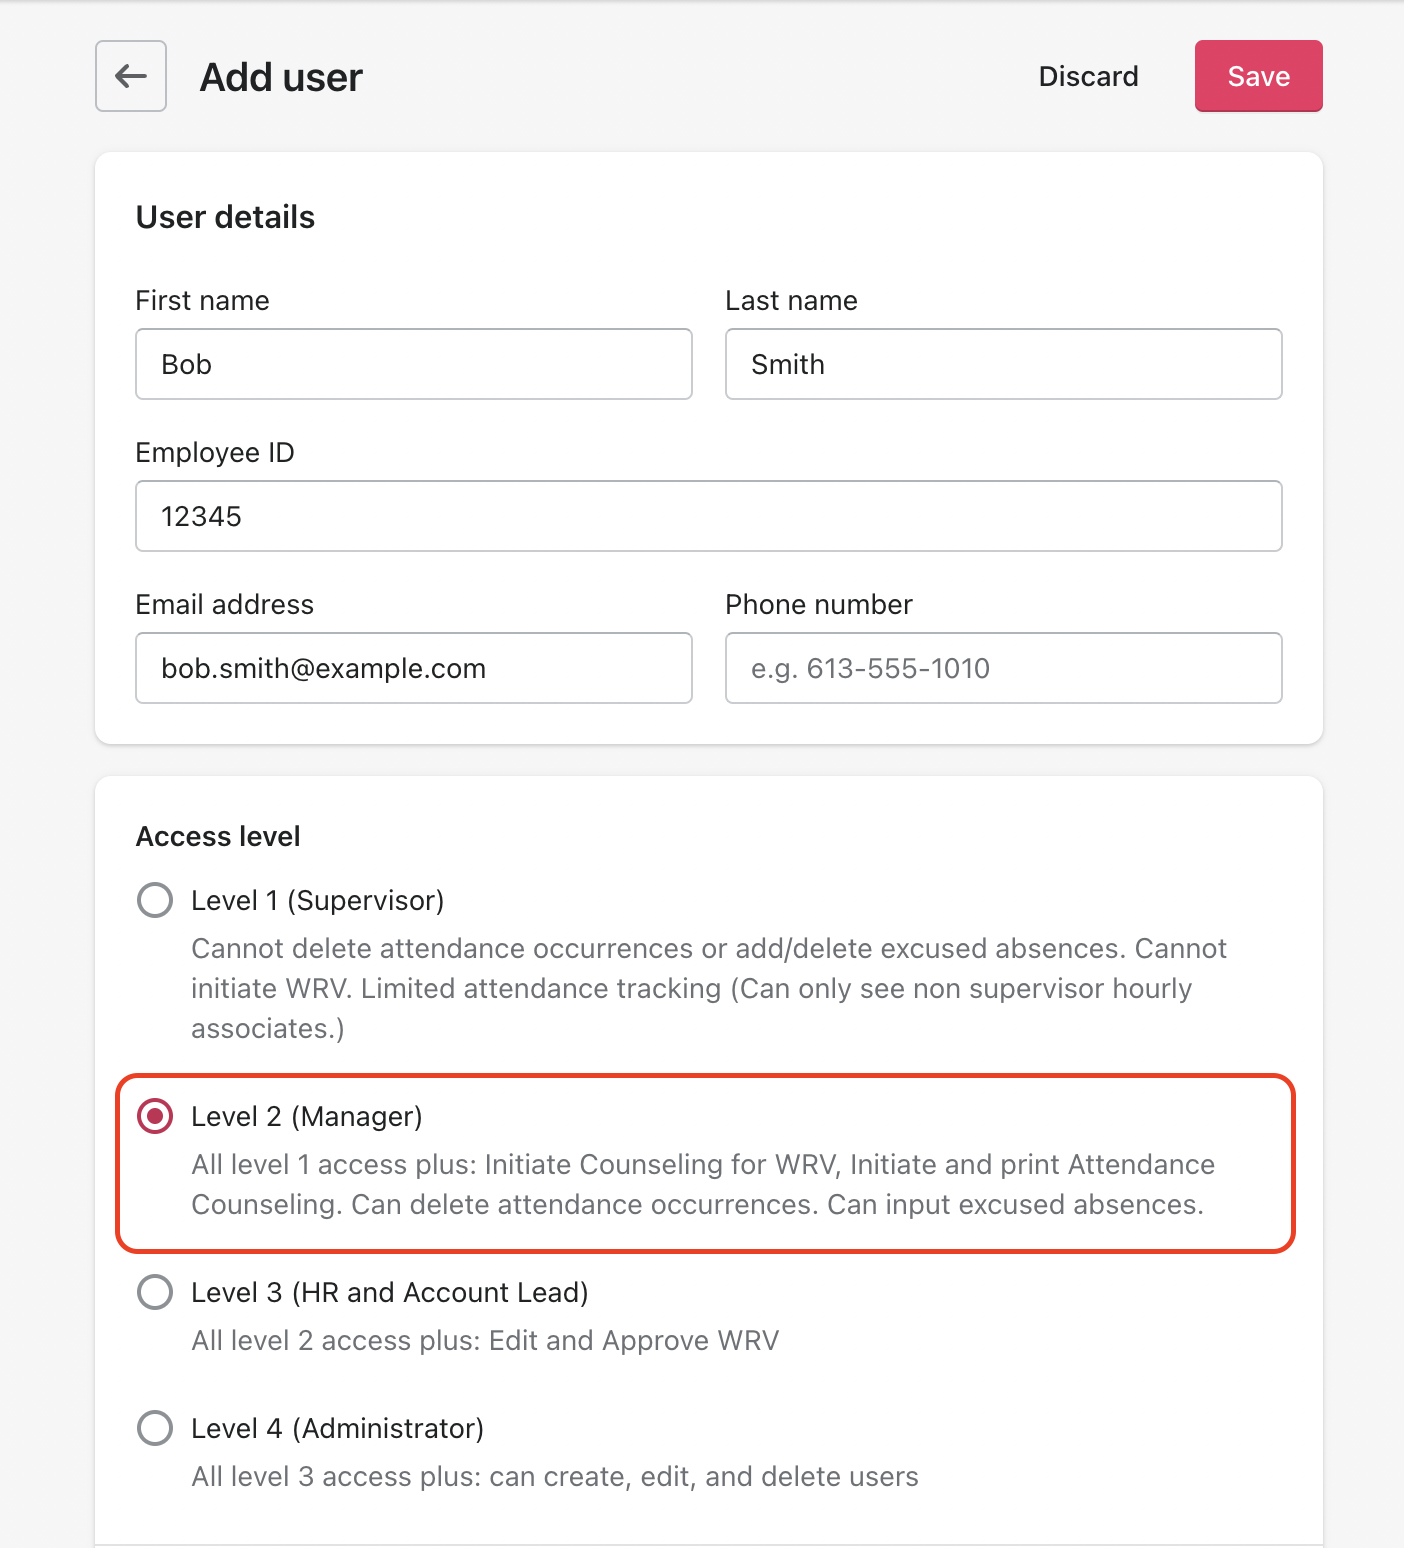This screenshot has height=1548, width=1404.
Task: Select the Level 2 (Manager) radio button
Action: (155, 1116)
